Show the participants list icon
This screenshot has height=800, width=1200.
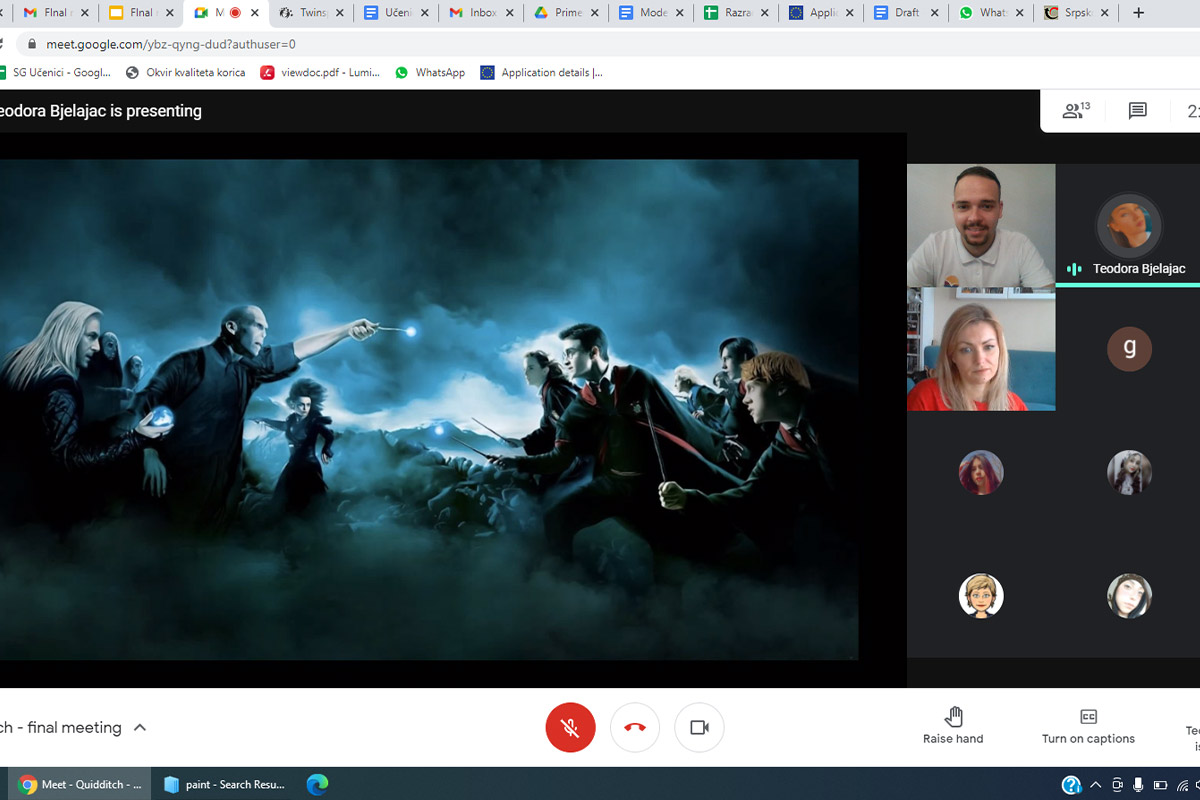[x=1076, y=110]
